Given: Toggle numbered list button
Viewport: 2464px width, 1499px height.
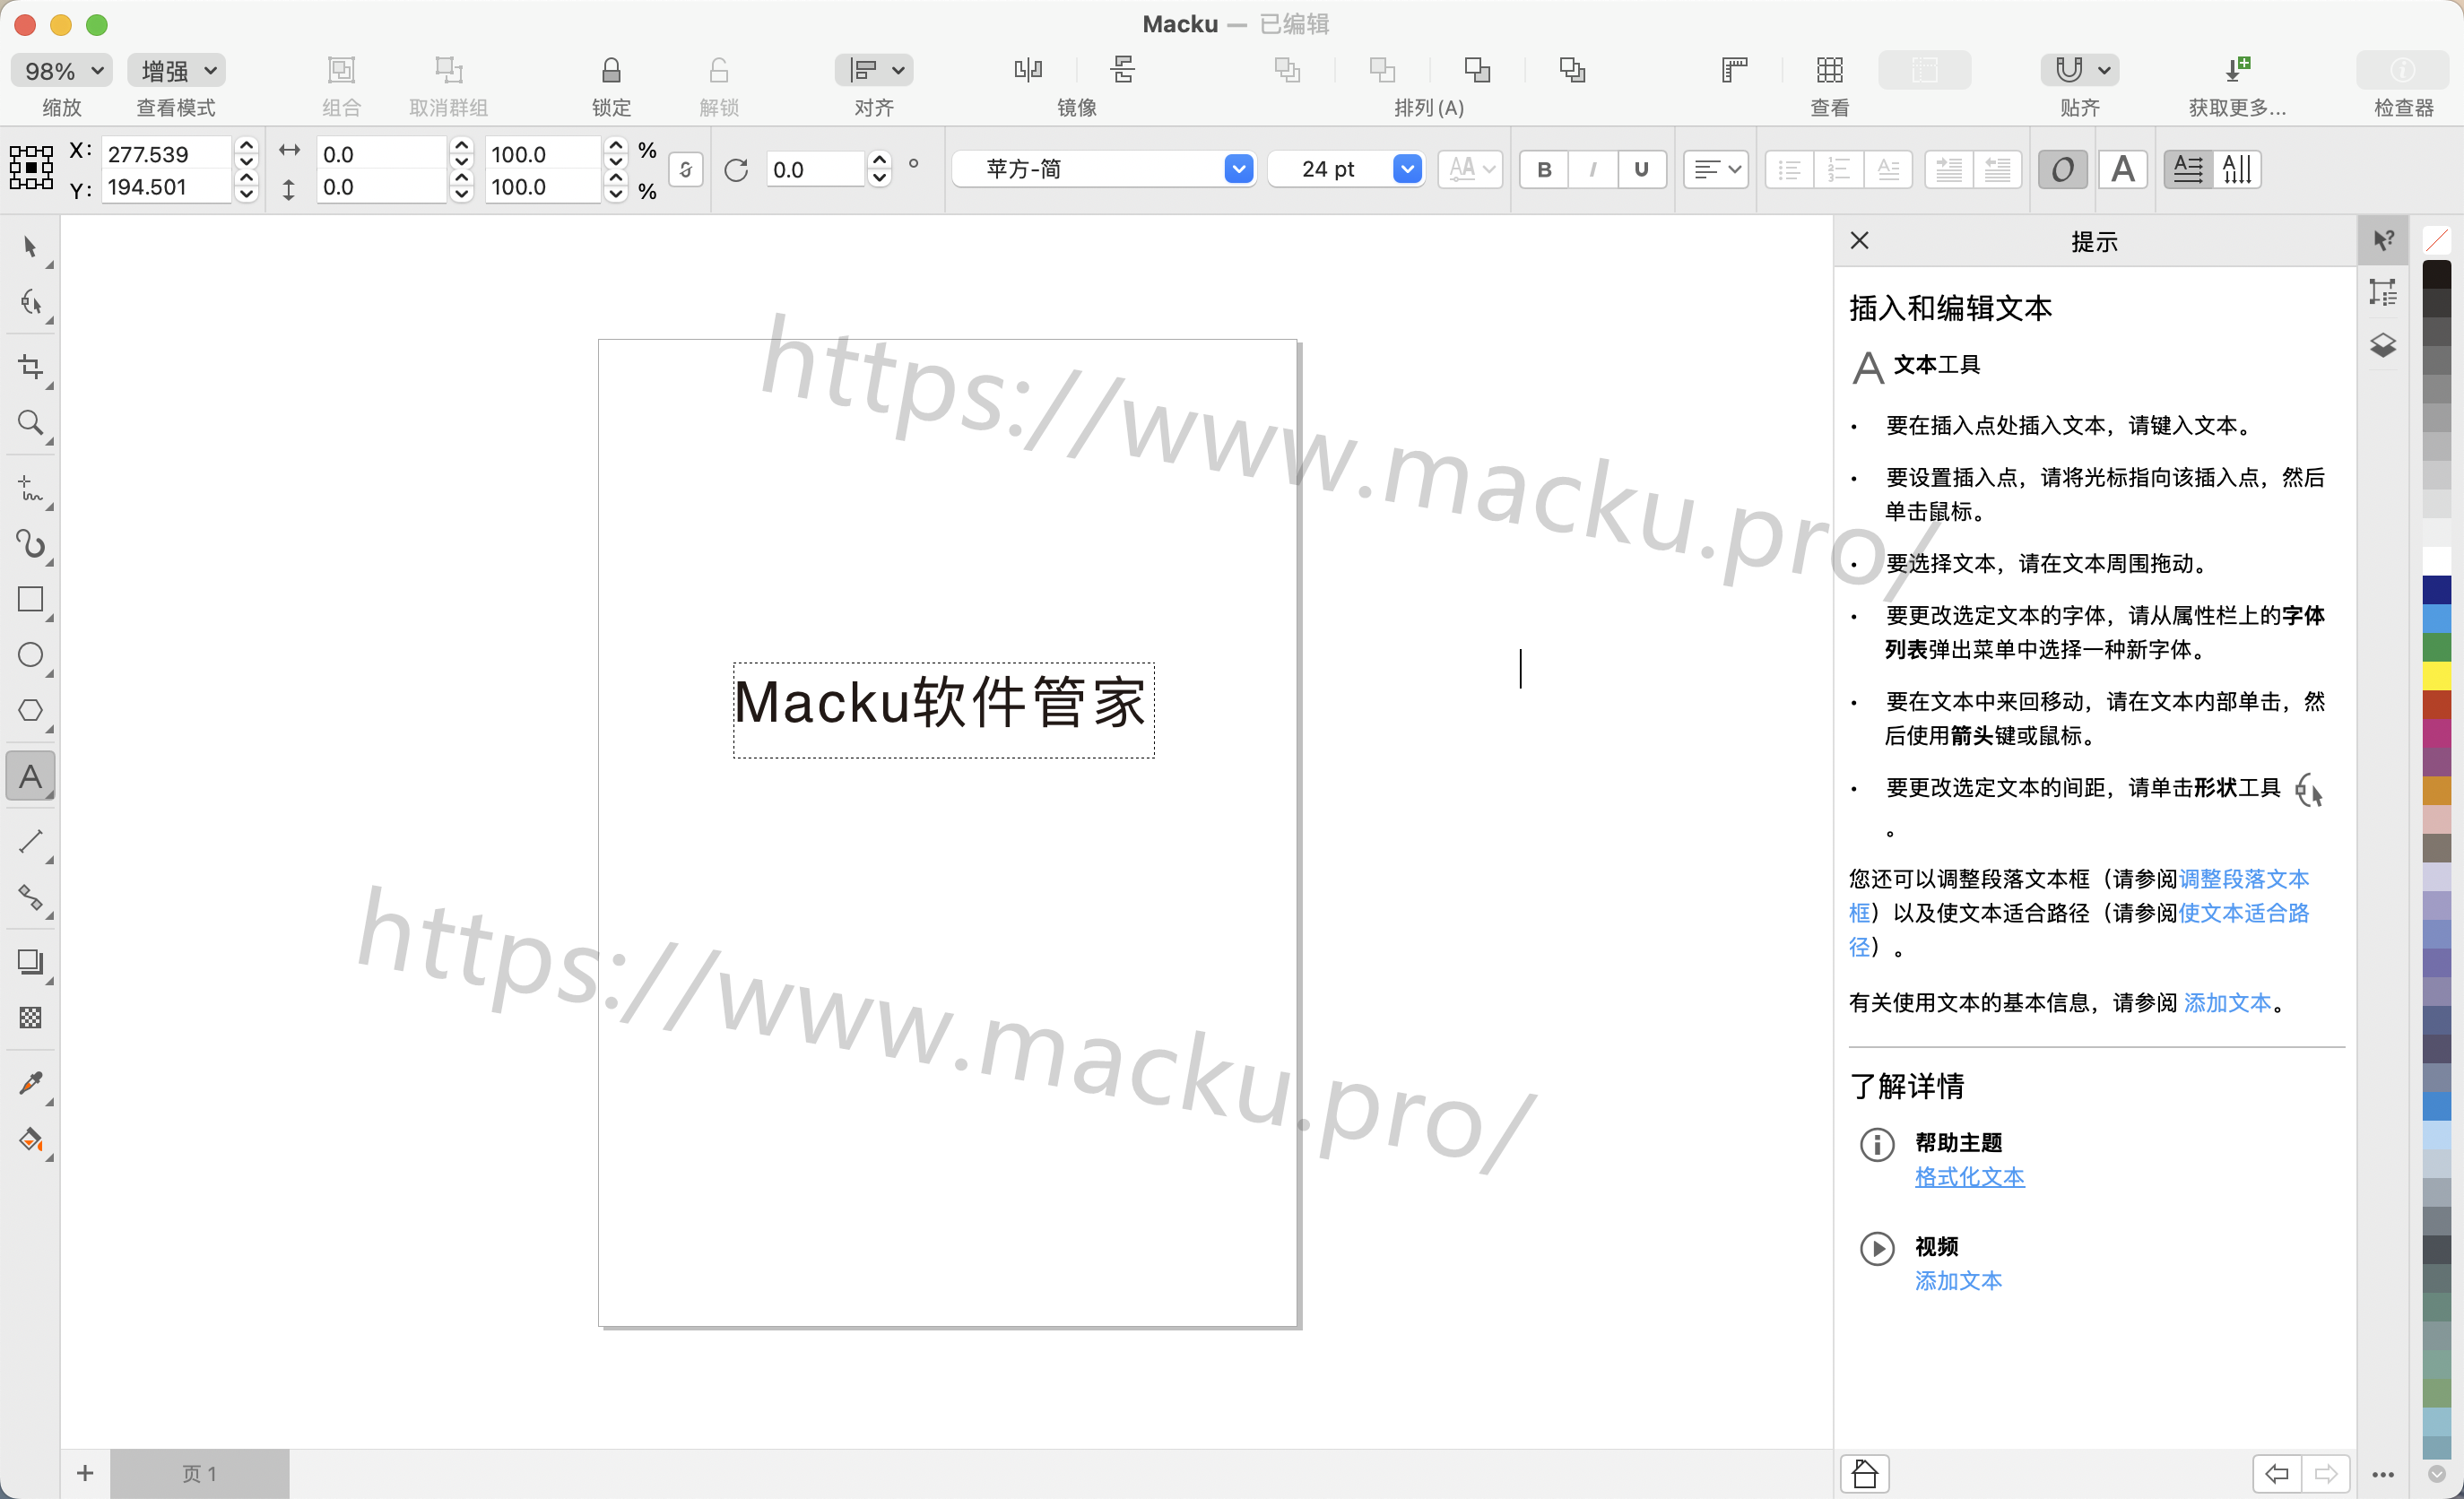Looking at the screenshot, I should point(1838,169).
